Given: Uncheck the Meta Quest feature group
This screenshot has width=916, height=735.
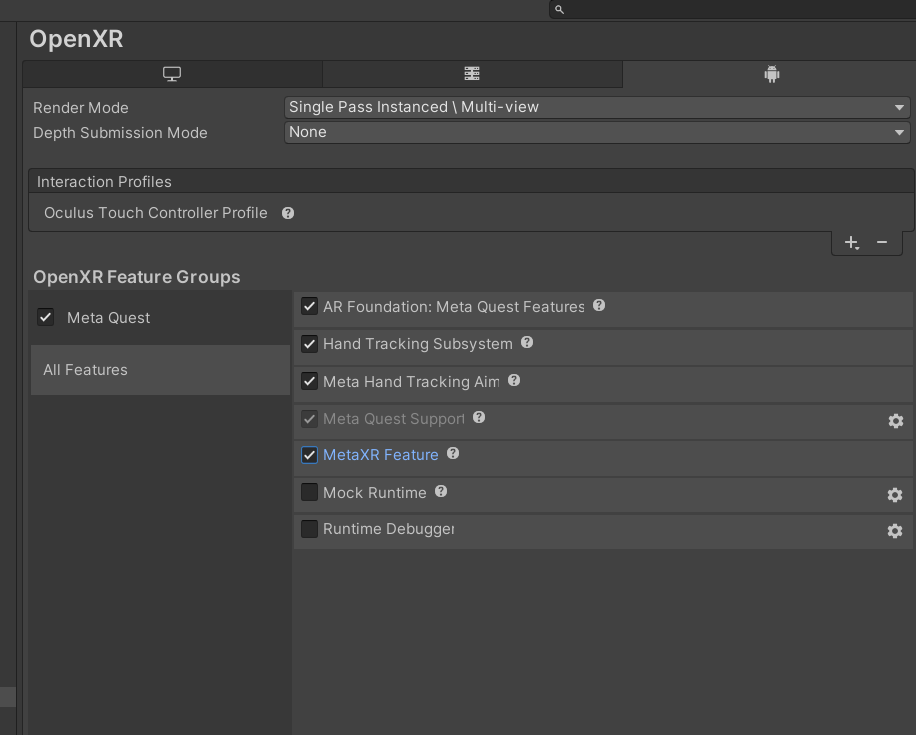Looking at the screenshot, I should click(x=46, y=317).
